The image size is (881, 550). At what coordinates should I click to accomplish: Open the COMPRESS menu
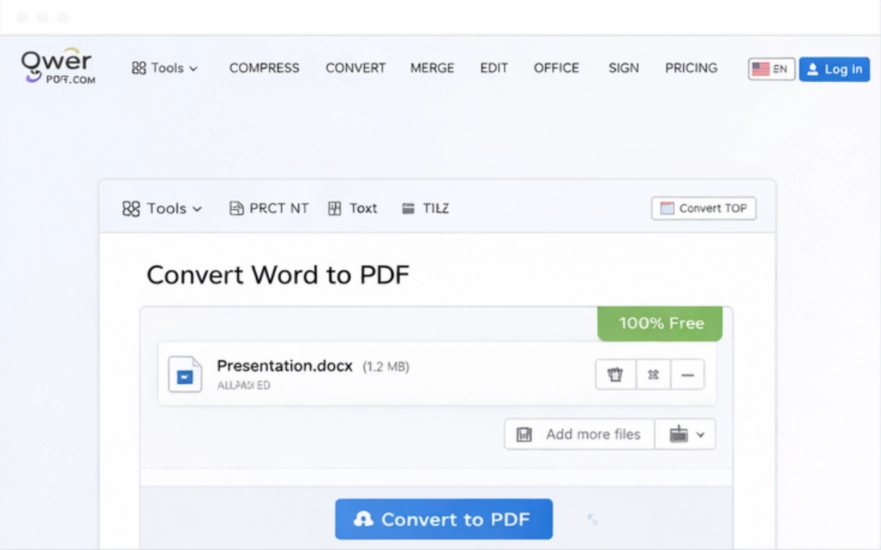(x=264, y=68)
